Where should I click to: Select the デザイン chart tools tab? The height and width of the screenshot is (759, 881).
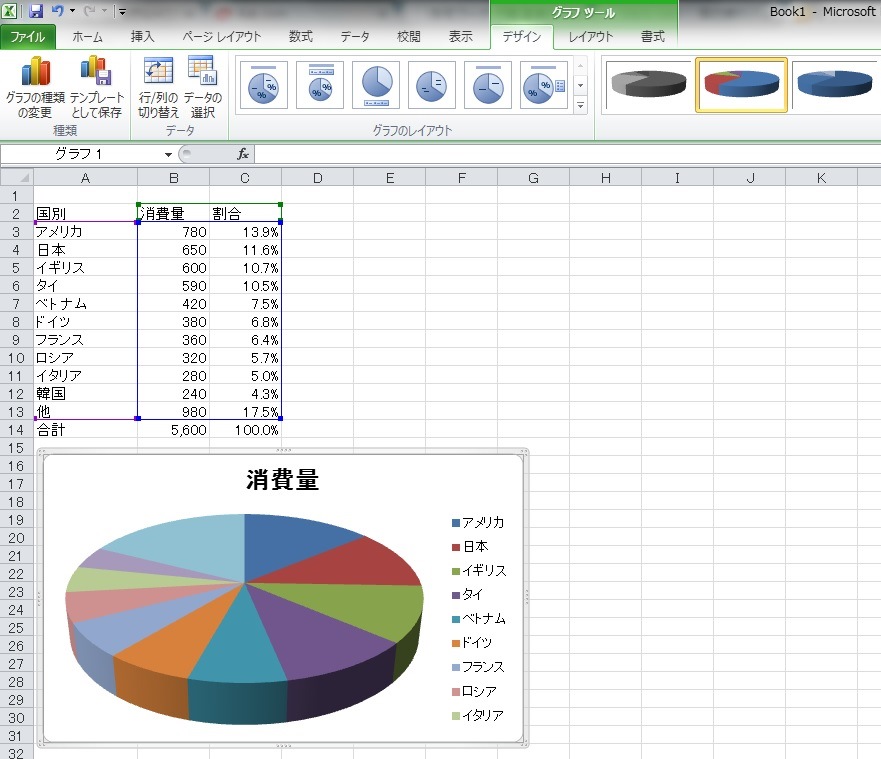(x=521, y=37)
